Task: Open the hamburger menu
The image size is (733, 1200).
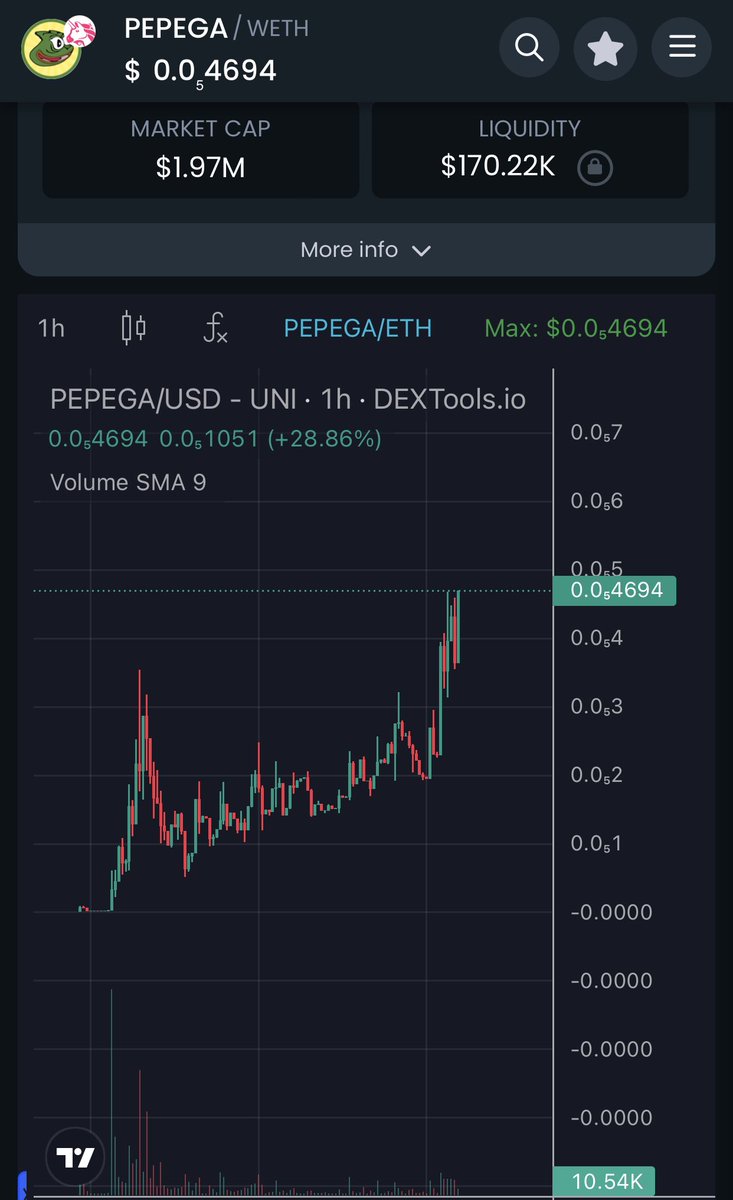Action: pyautogui.click(x=682, y=47)
